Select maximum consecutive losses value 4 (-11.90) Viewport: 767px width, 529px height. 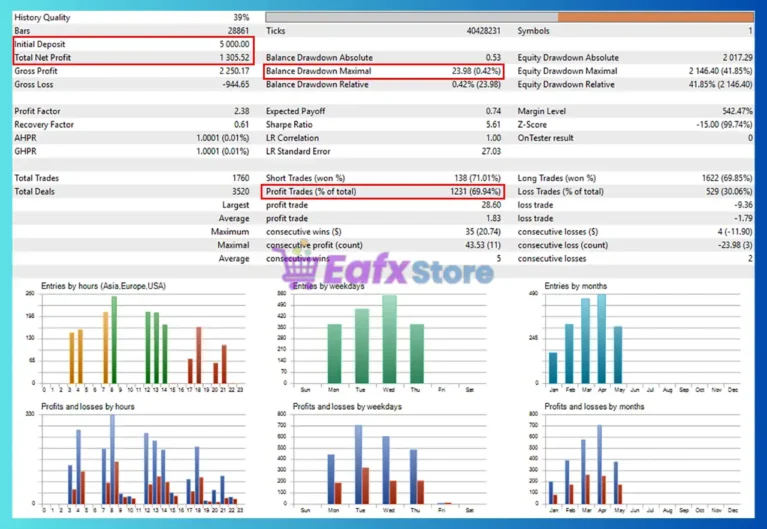[x=735, y=232]
